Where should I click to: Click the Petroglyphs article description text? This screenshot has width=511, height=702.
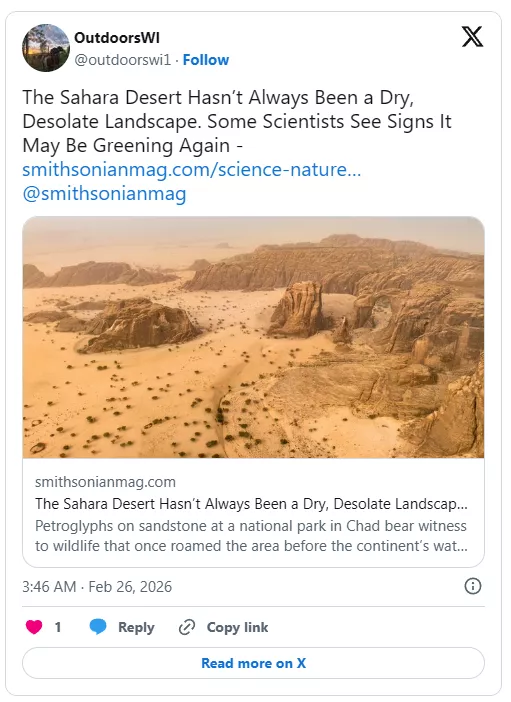251,536
